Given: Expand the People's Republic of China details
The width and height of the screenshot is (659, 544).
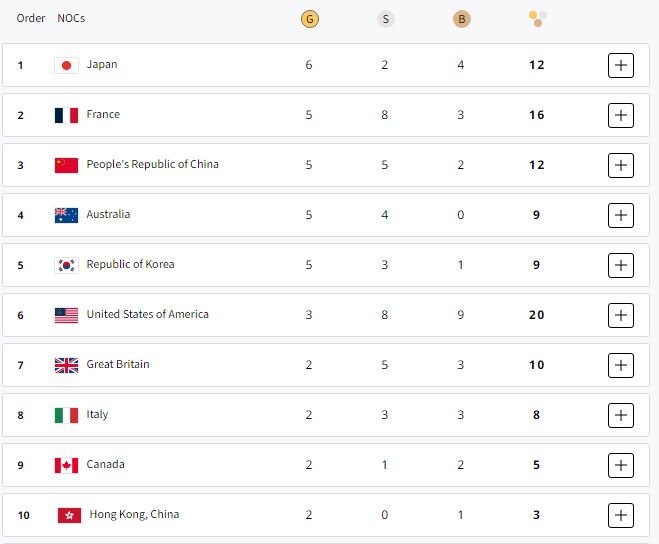Looking at the screenshot, I should click(x=621, y=165).
